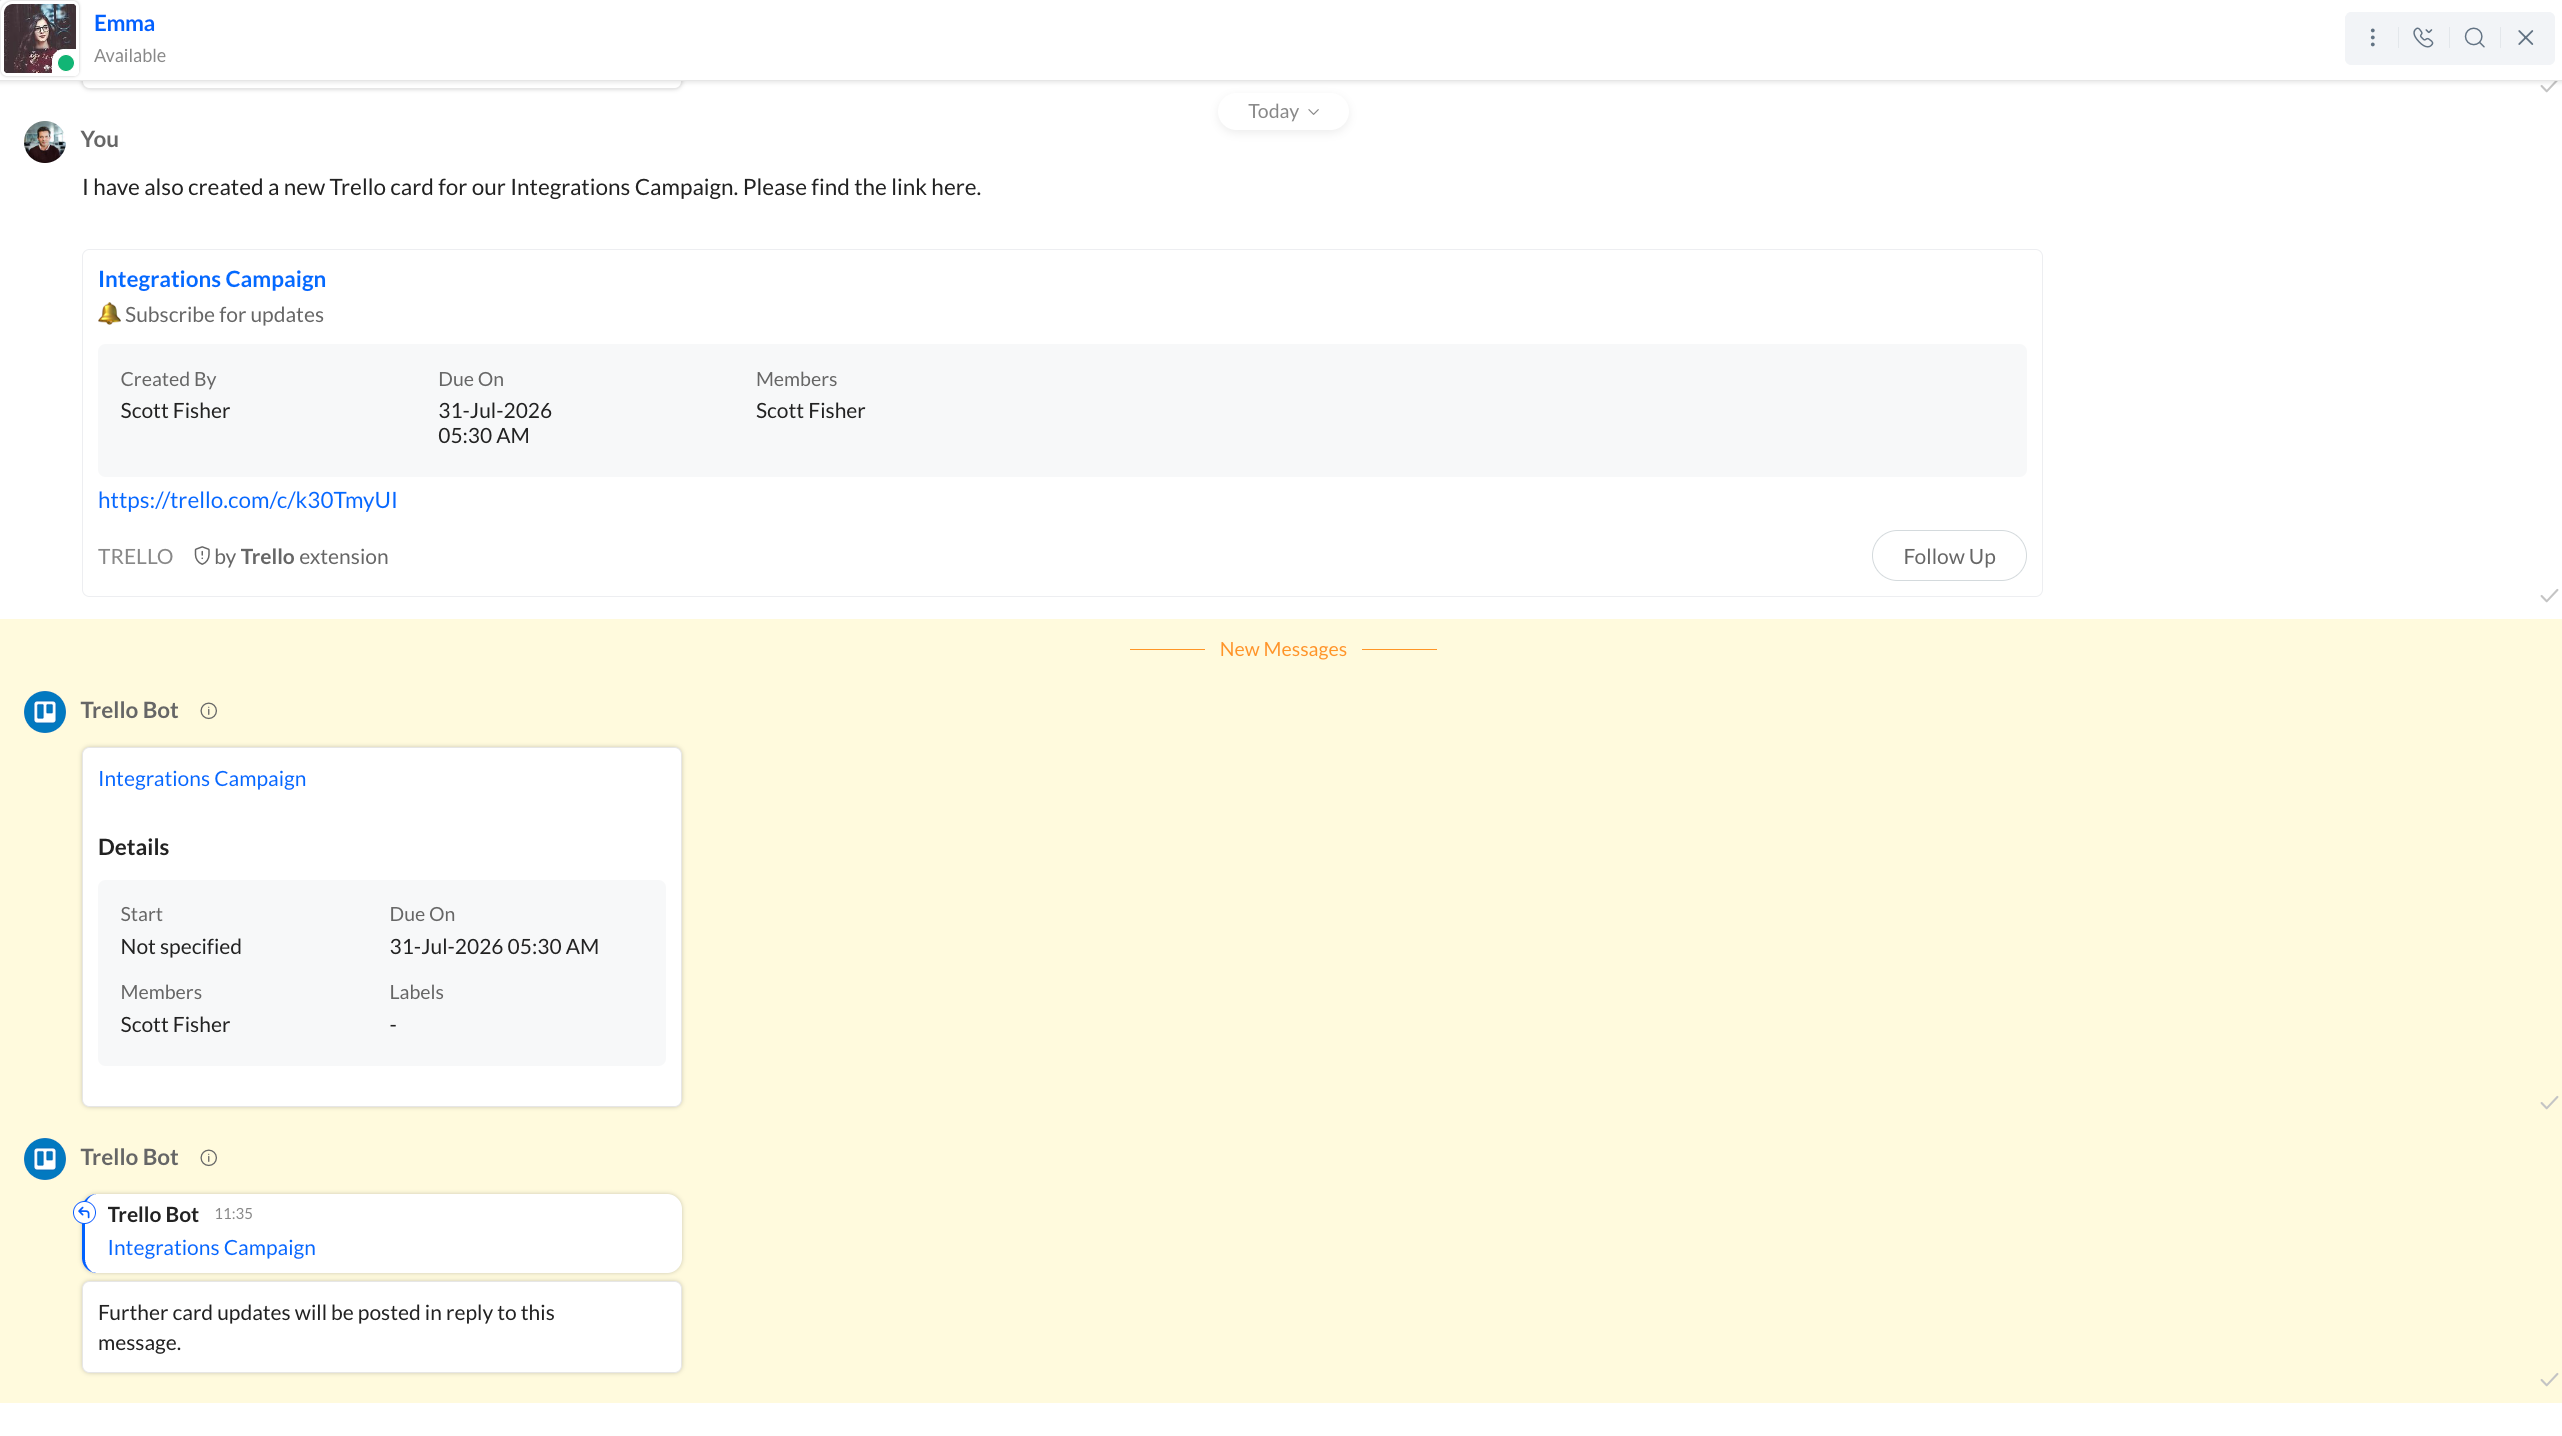Click the Follow Up button
Screen dimensions: 2562x1436
[x=1949, y=556]
